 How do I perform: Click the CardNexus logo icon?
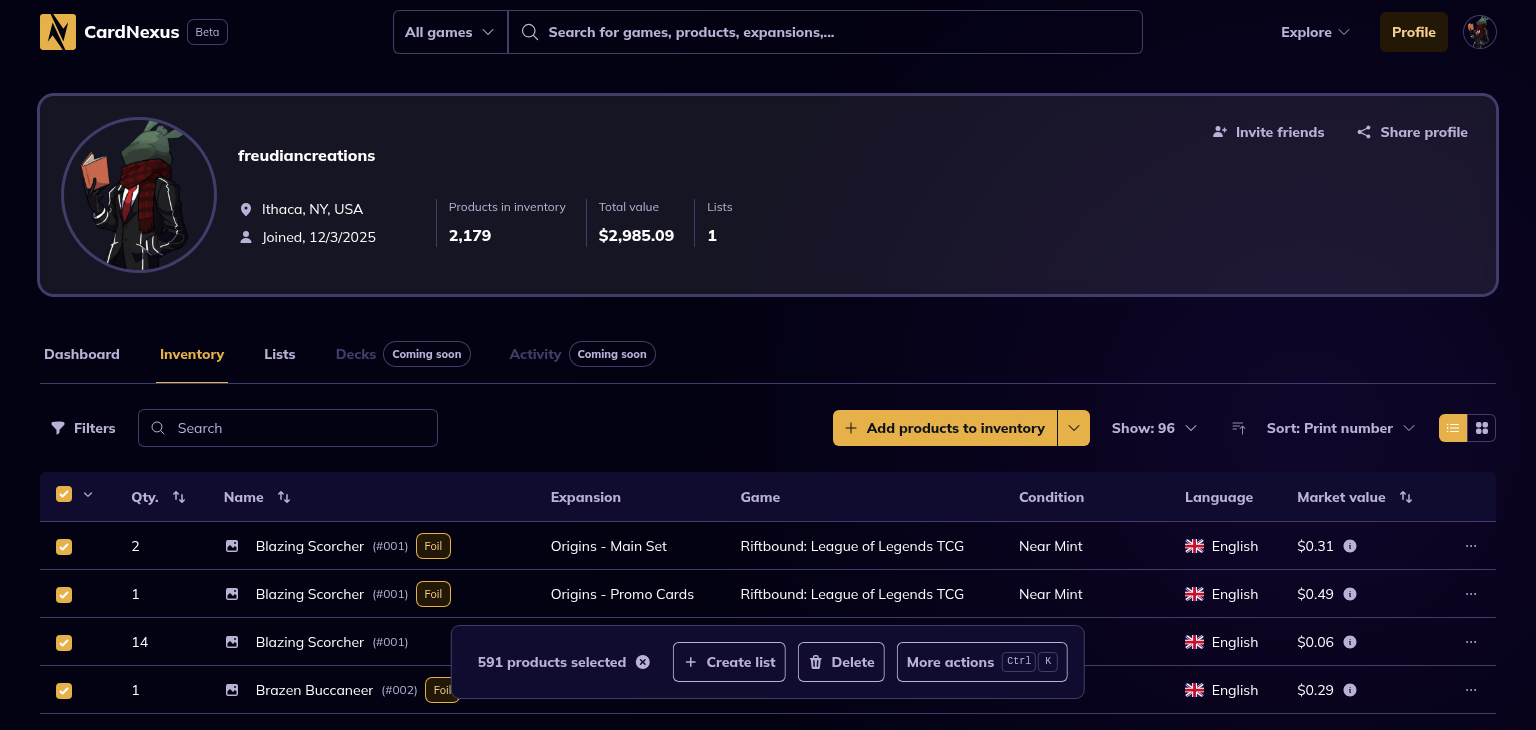(58, 32)
